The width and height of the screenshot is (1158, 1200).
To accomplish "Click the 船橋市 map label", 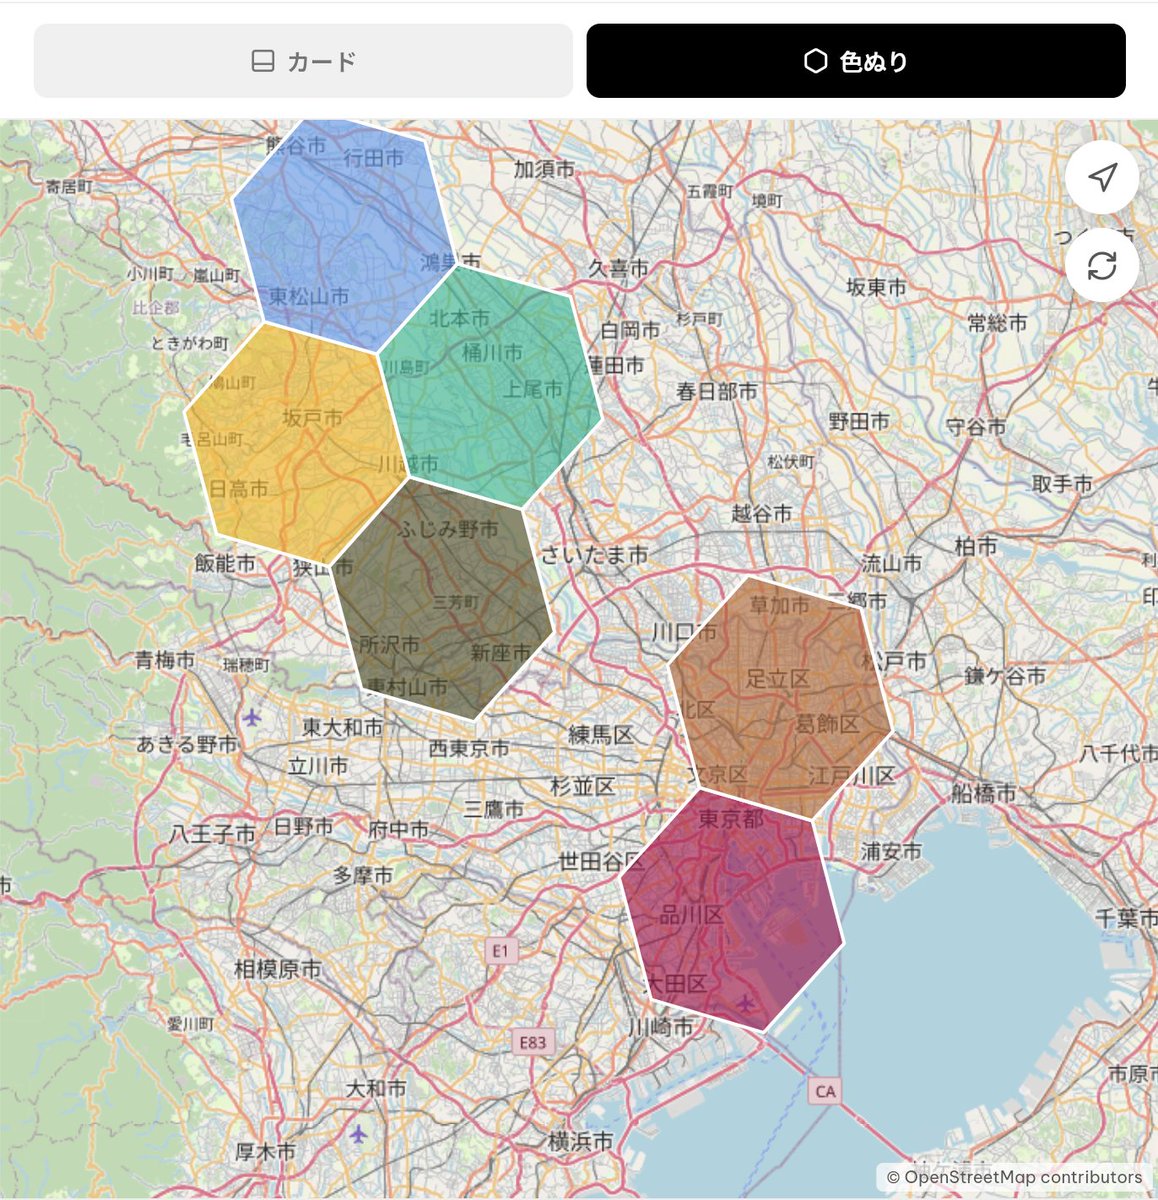I will click(x=983, y=793).
